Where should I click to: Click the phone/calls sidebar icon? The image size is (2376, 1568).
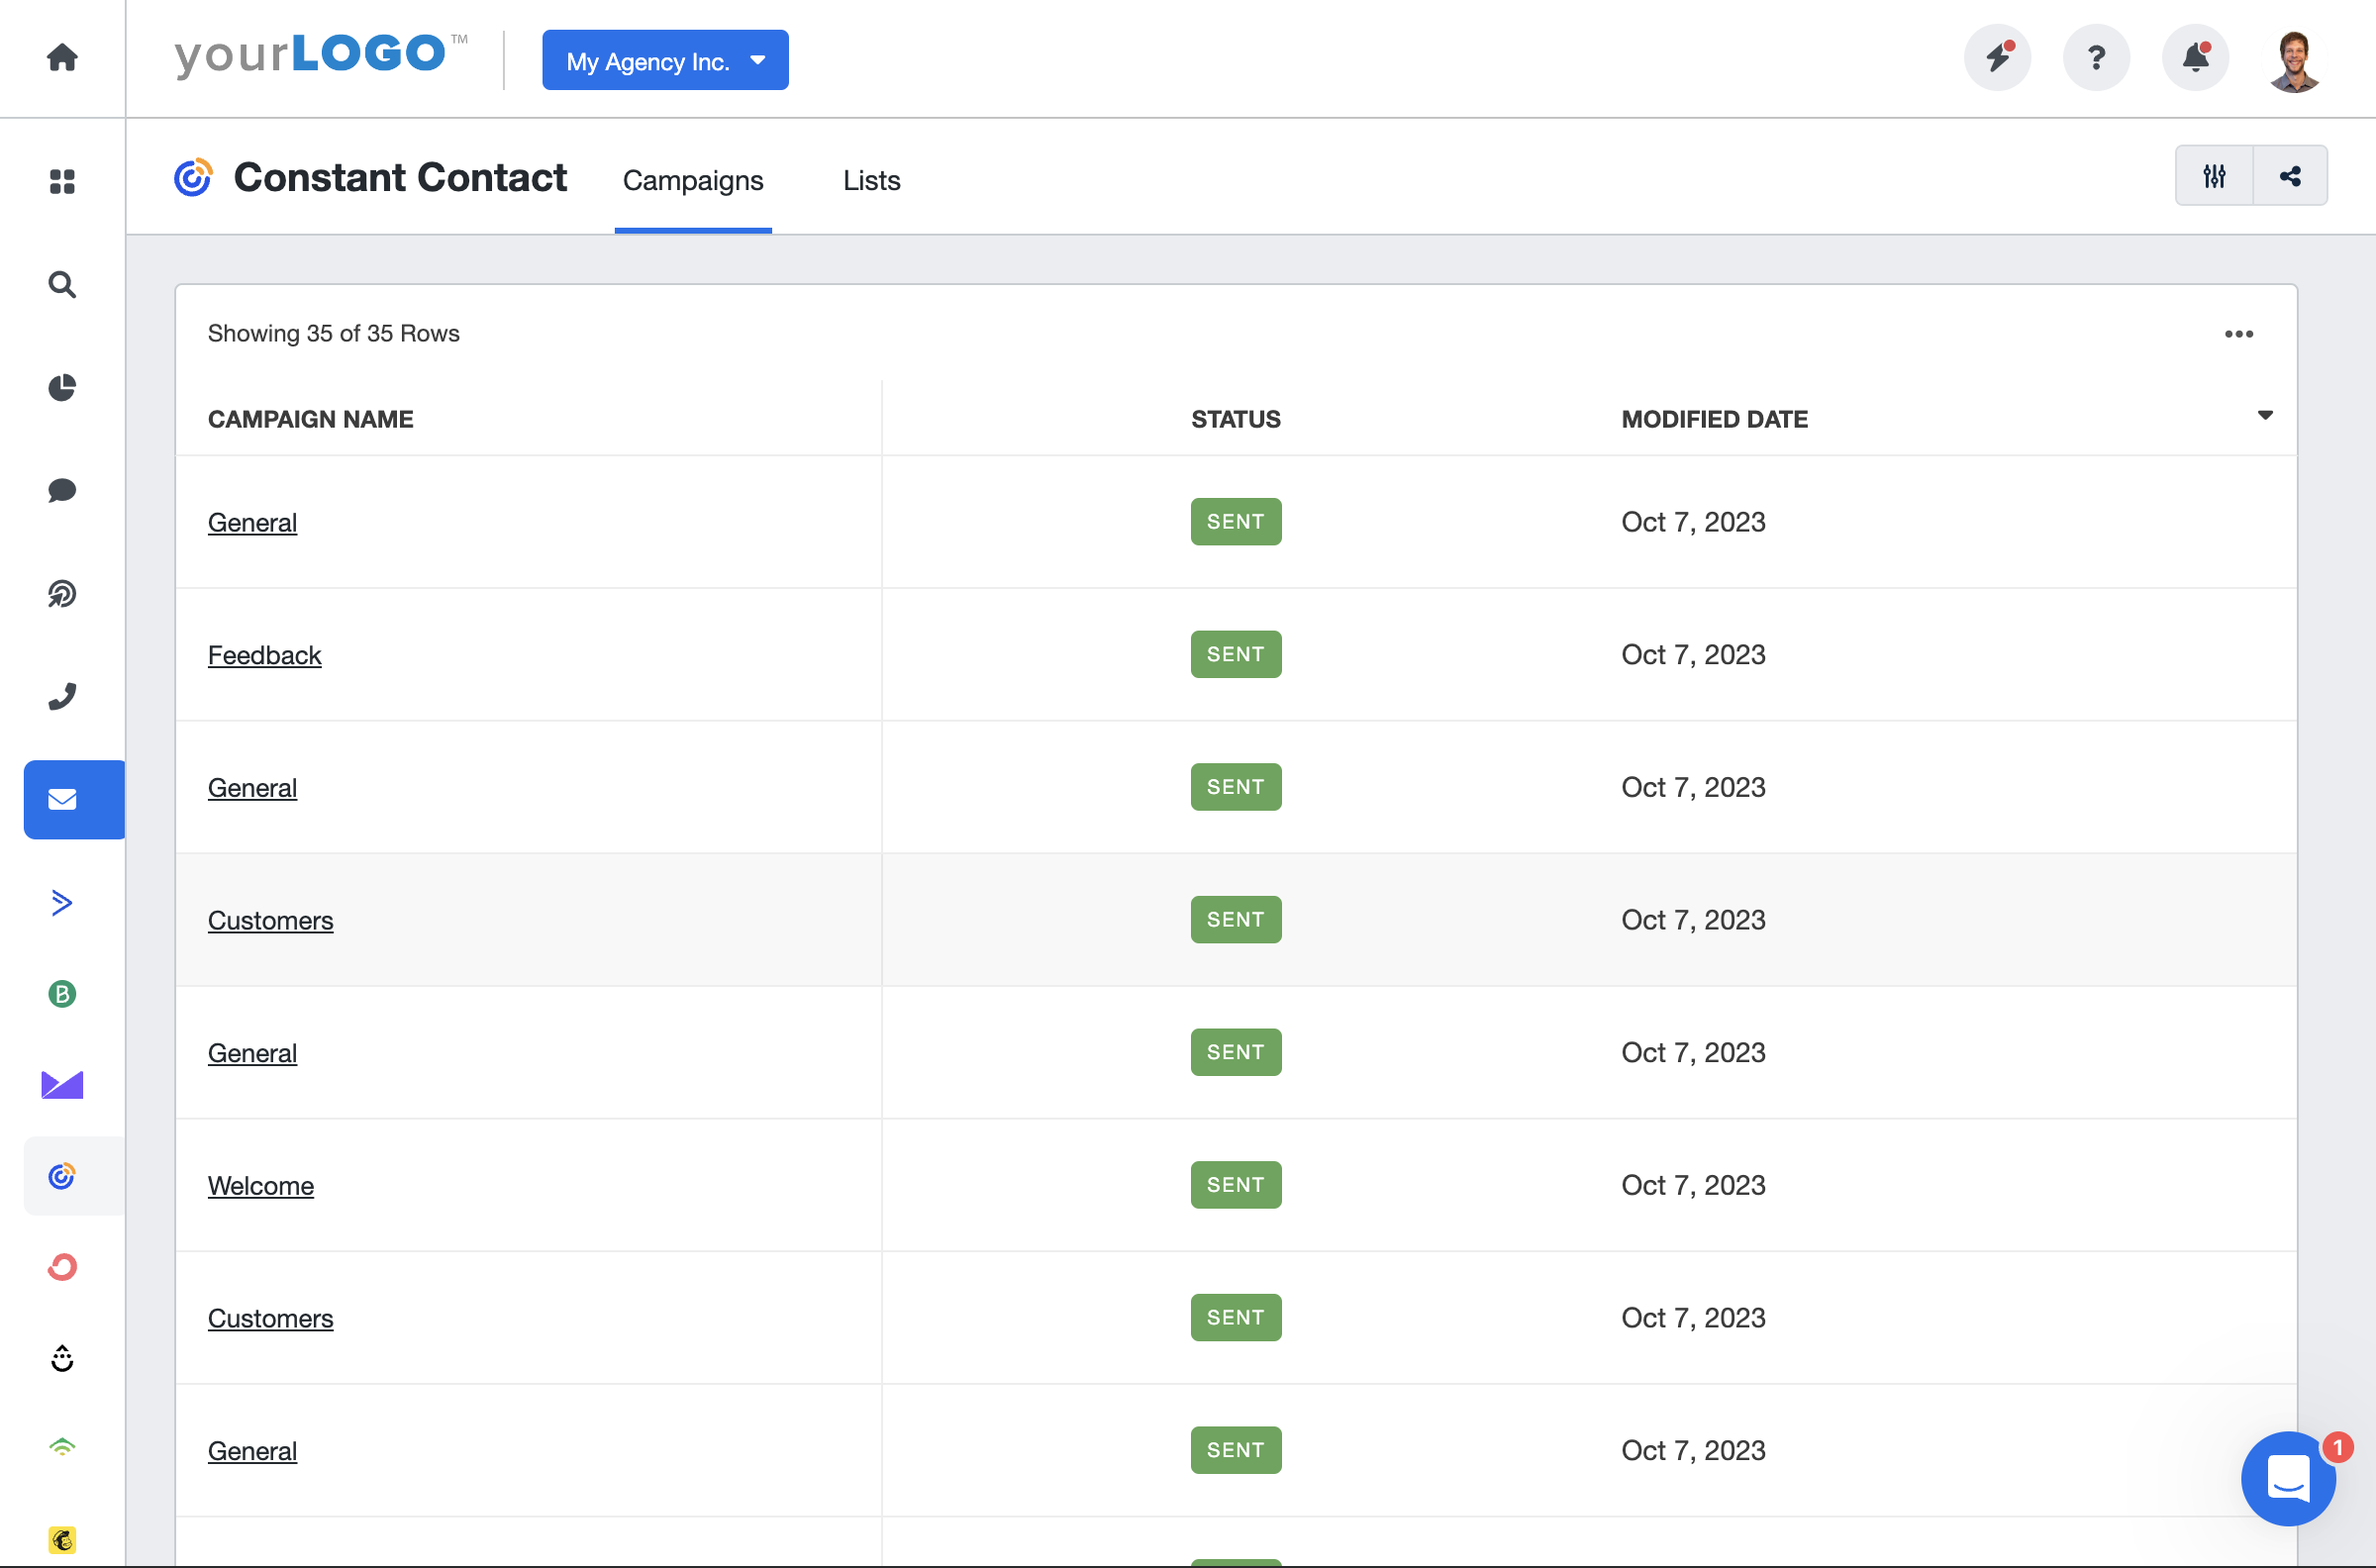click(x=61, y=695)
